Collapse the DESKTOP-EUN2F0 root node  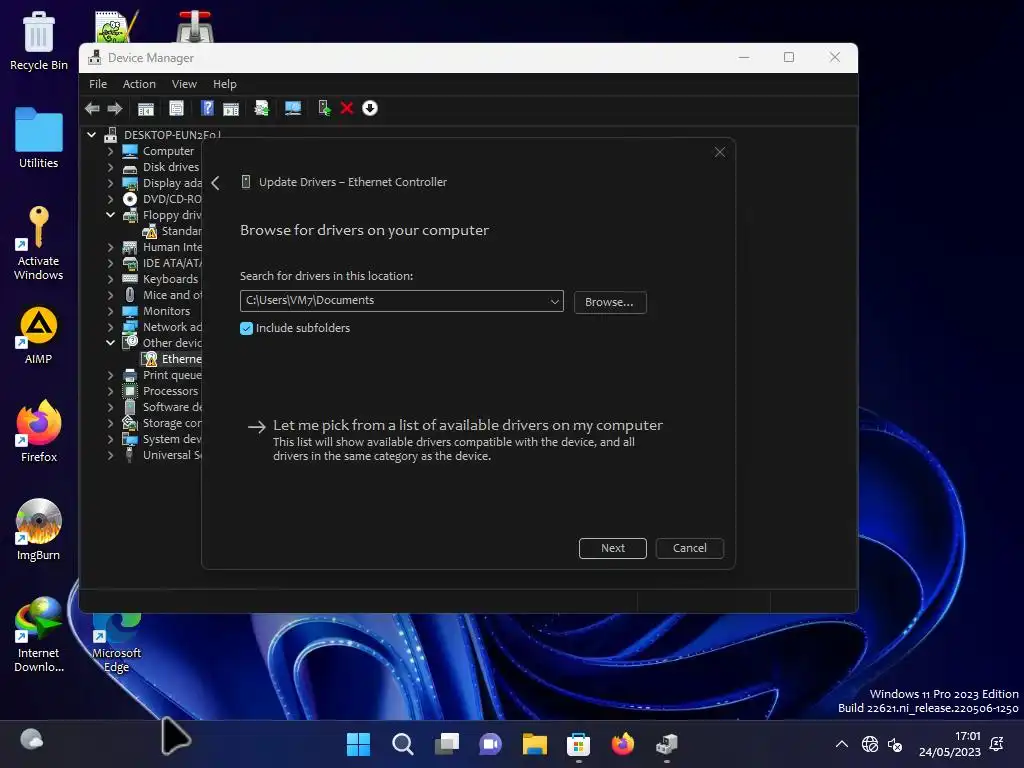click(x=91, y=135)
